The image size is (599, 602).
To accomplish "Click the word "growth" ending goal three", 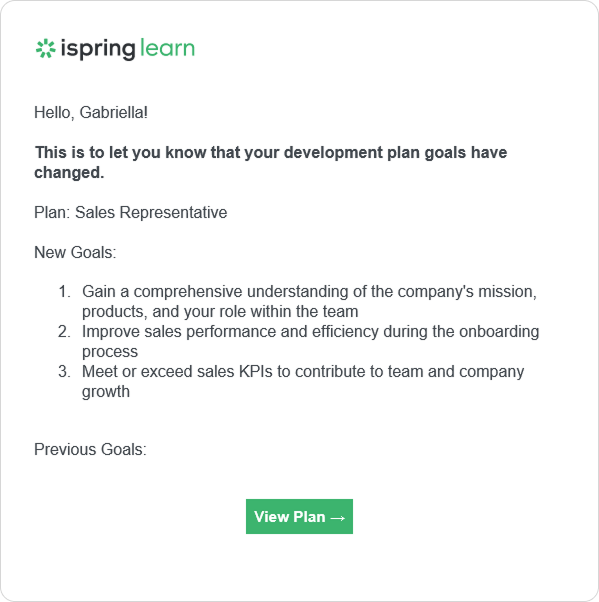I will click(106, 392).
